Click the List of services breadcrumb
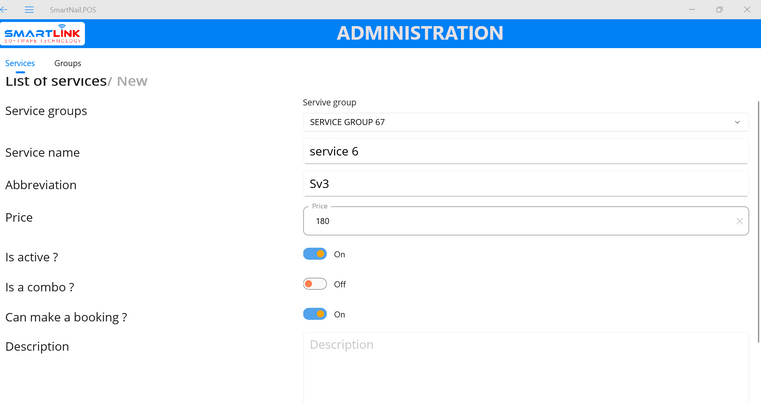761x404 pixels. coord(55,81)
